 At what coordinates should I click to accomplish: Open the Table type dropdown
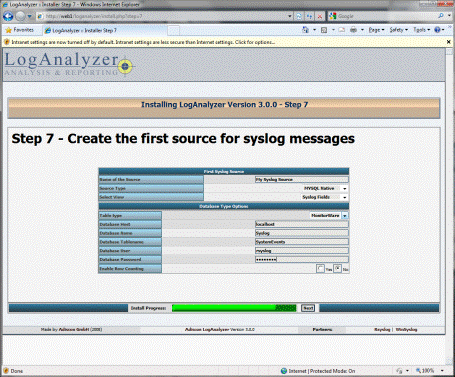[329, 216]
